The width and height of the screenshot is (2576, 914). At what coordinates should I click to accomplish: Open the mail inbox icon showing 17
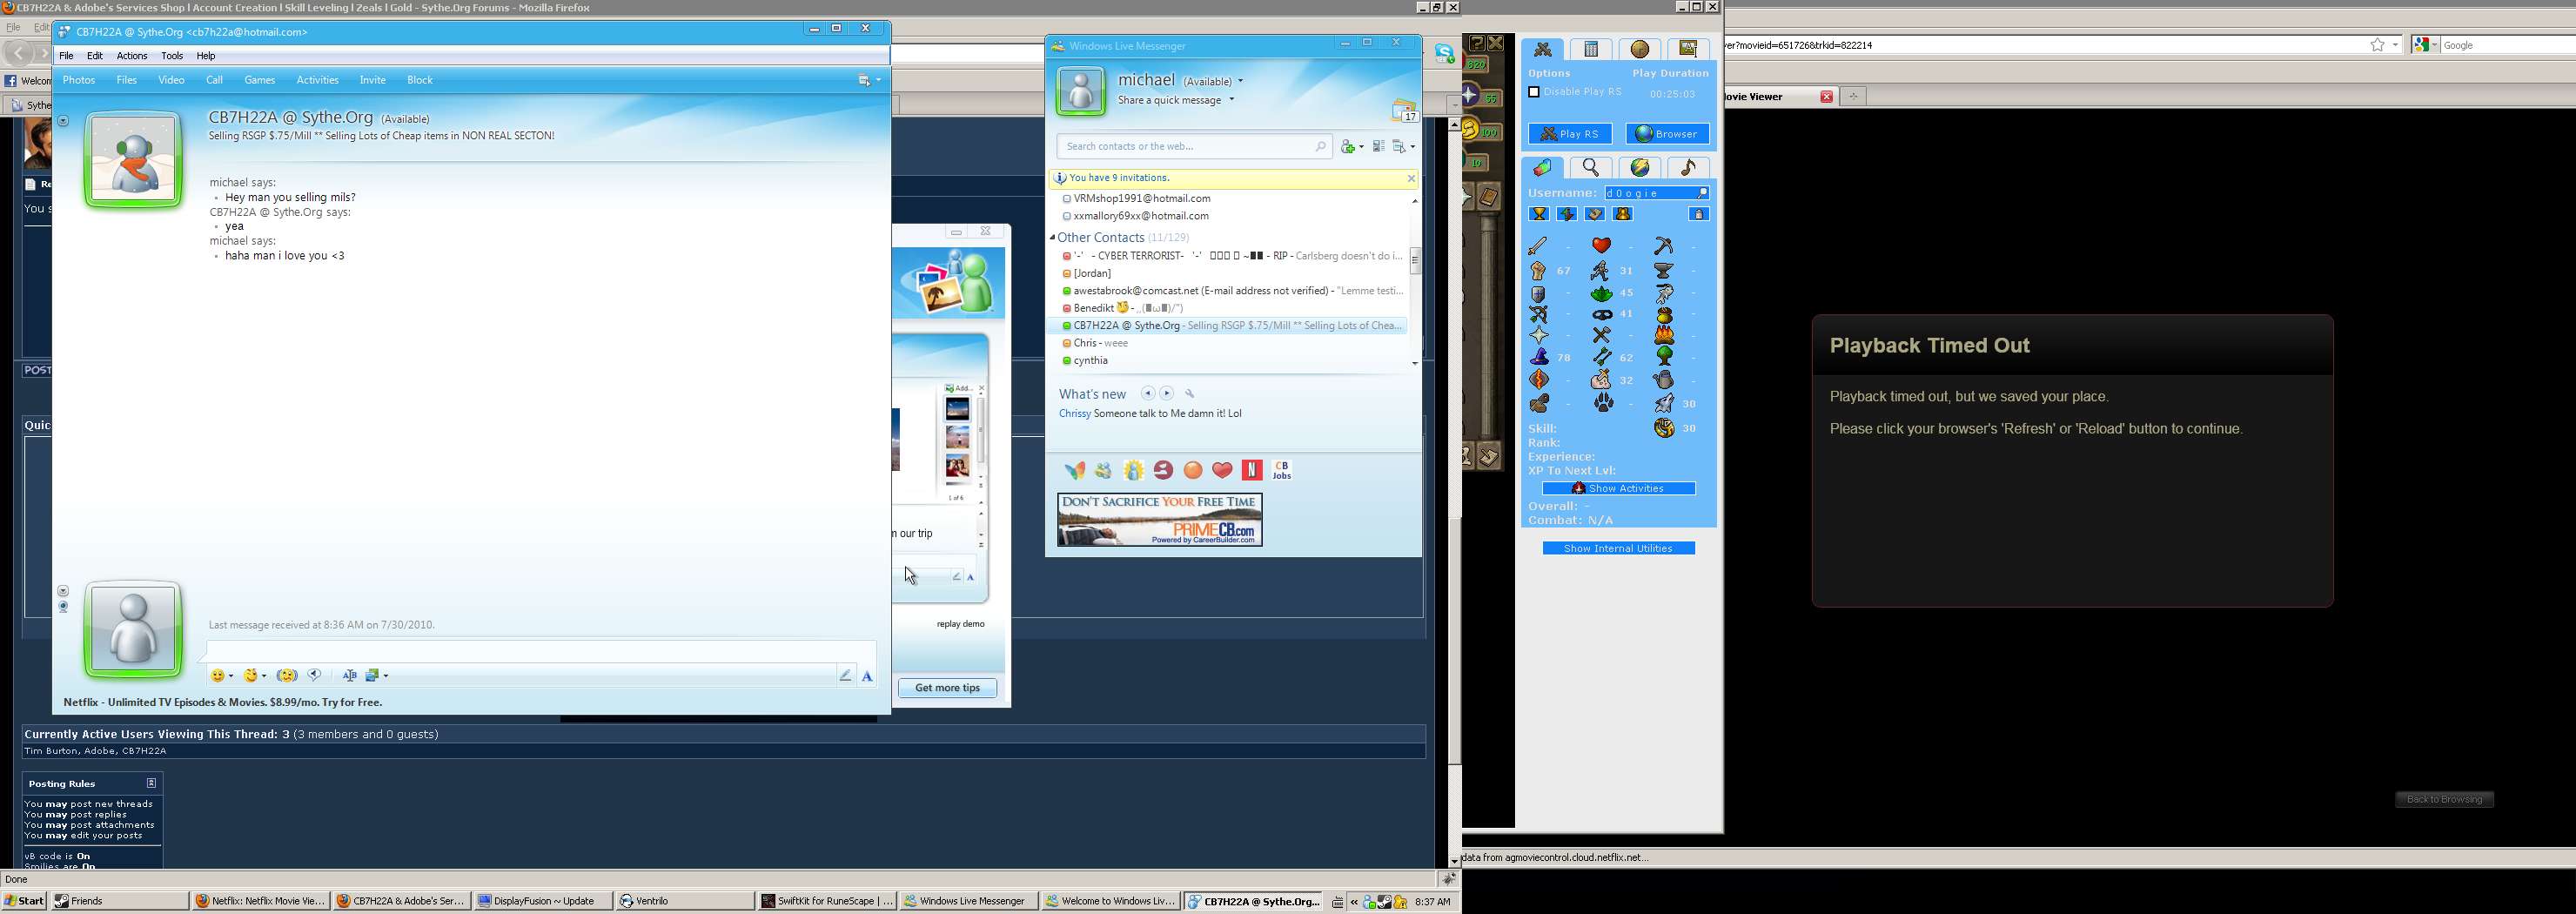[1405, 110]
